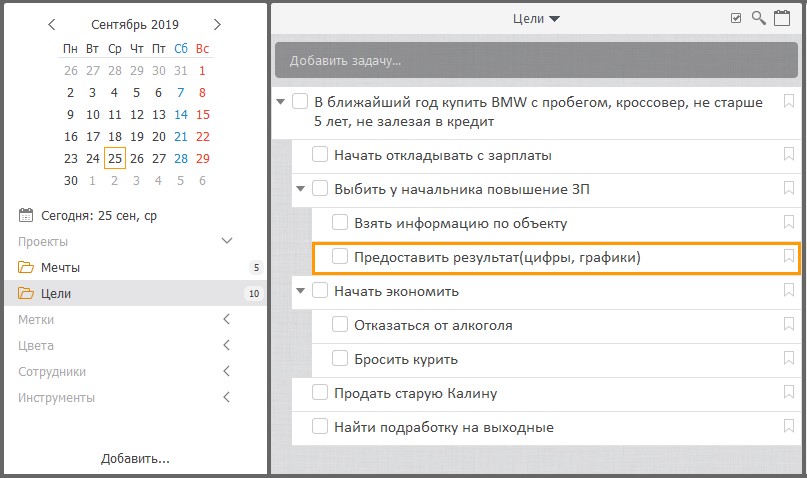The image size is (807, 478).
Task: Select September 14 in calendar
Action: click(181, 114)
